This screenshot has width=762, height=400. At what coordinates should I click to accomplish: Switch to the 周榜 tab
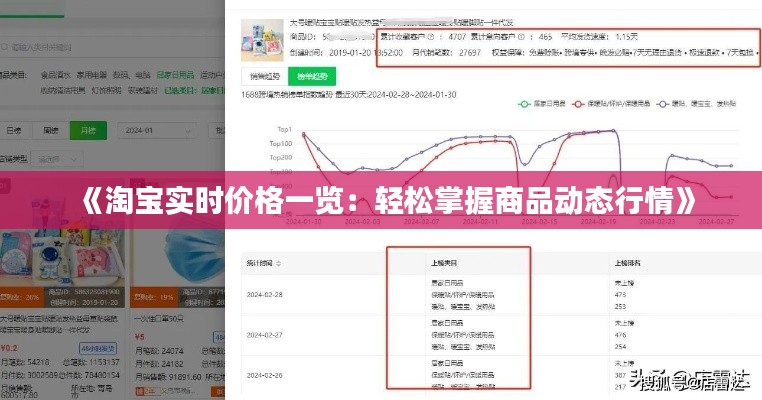tap(52, 130)
